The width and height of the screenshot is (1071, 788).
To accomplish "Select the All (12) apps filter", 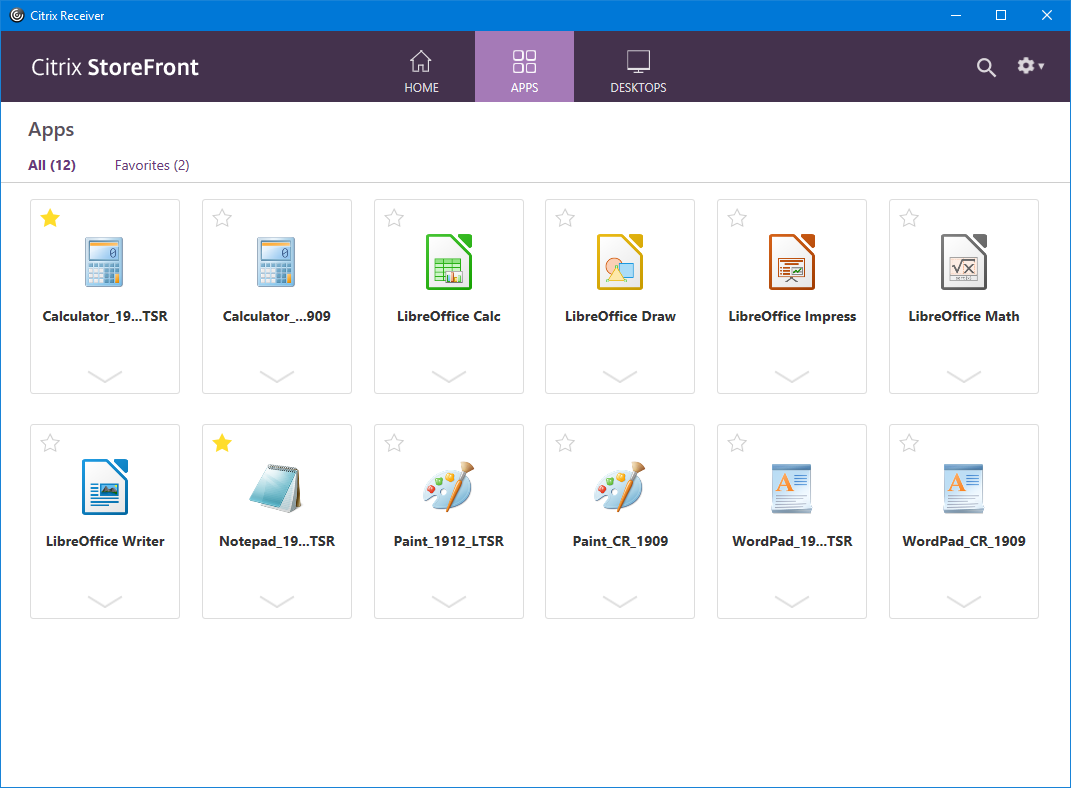I will coord(52,165).
